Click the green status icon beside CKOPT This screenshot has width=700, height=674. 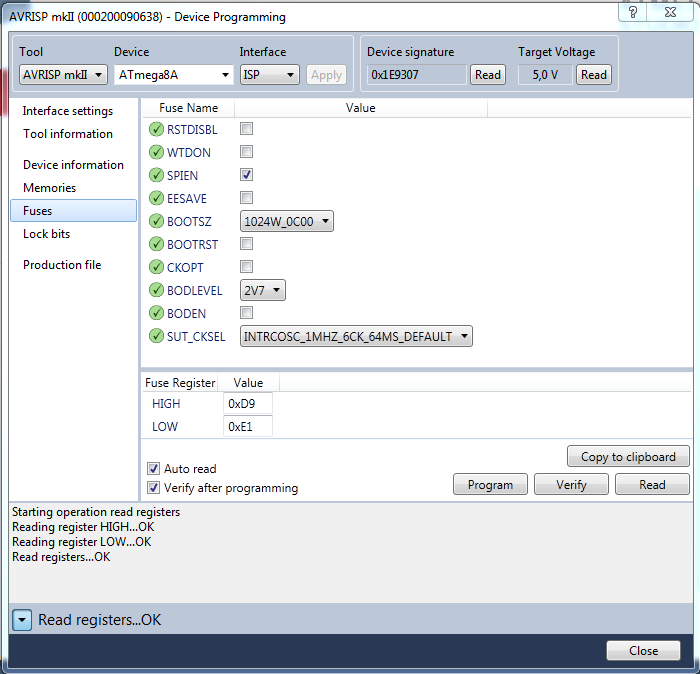click(x=156, y=267)
